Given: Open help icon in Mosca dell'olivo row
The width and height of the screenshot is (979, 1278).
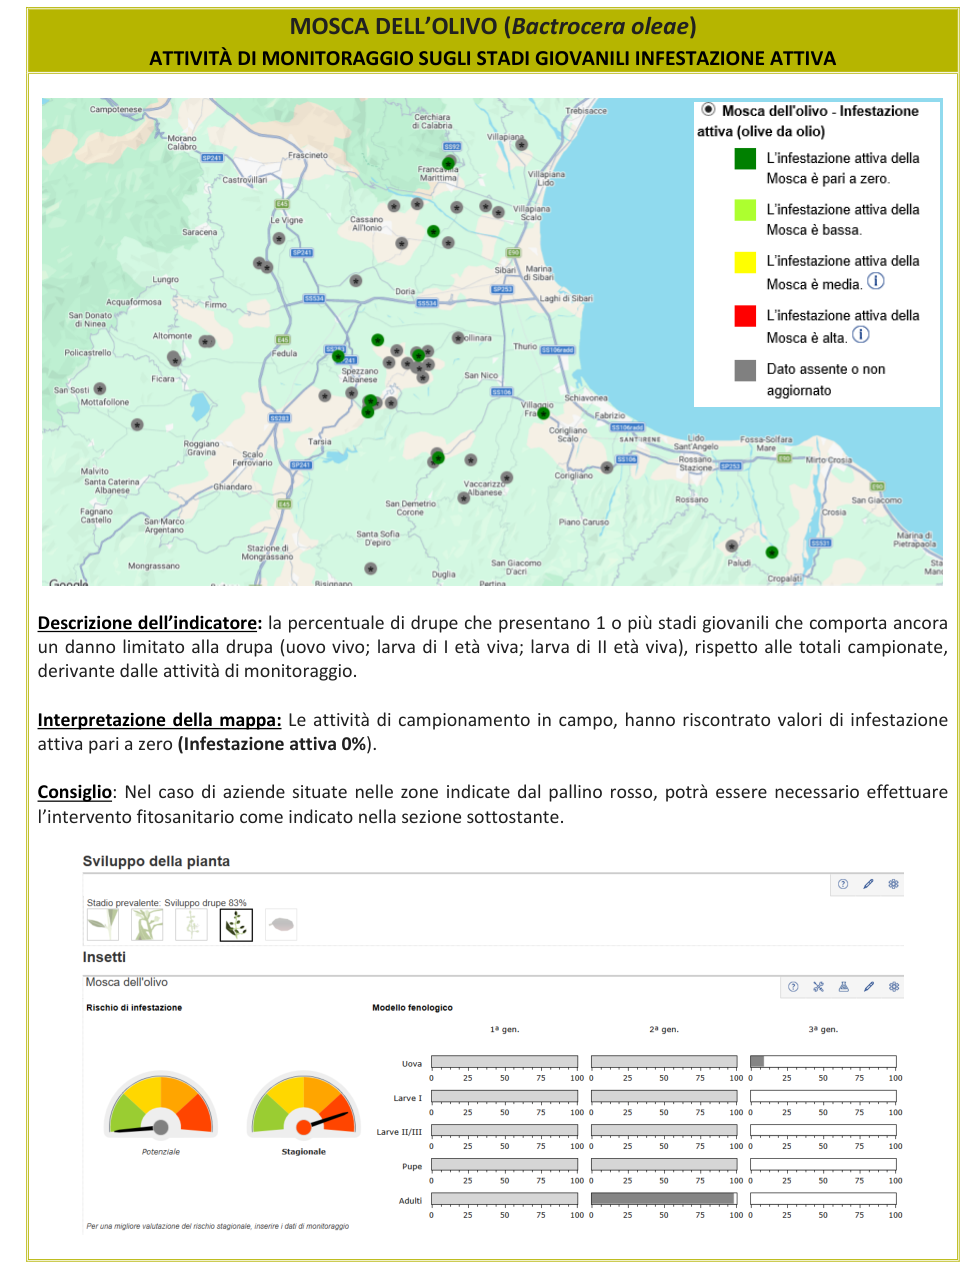Looking at the screenshot, I should [793, 987].
